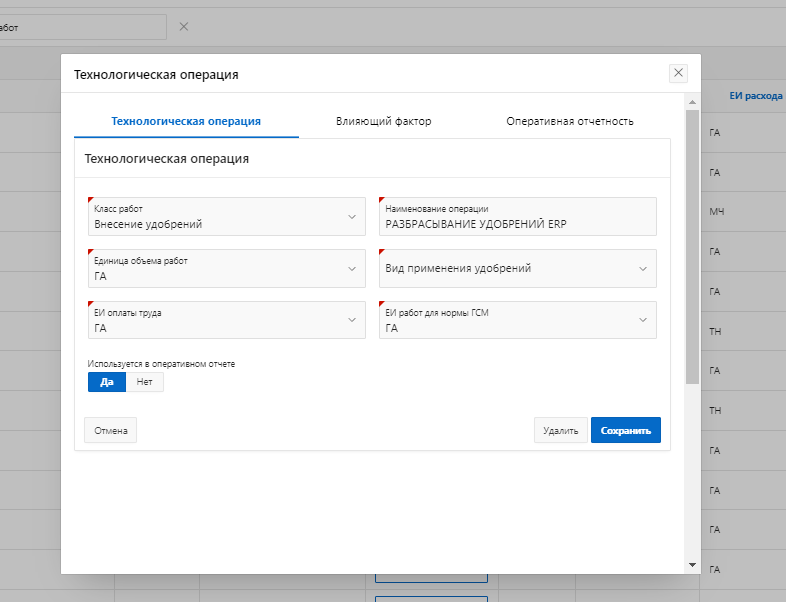Viewport: 786px width, 602px height.
Task: Open ЕИ работ для нормы ГСМ dropdown
Action: coord(642,320)
